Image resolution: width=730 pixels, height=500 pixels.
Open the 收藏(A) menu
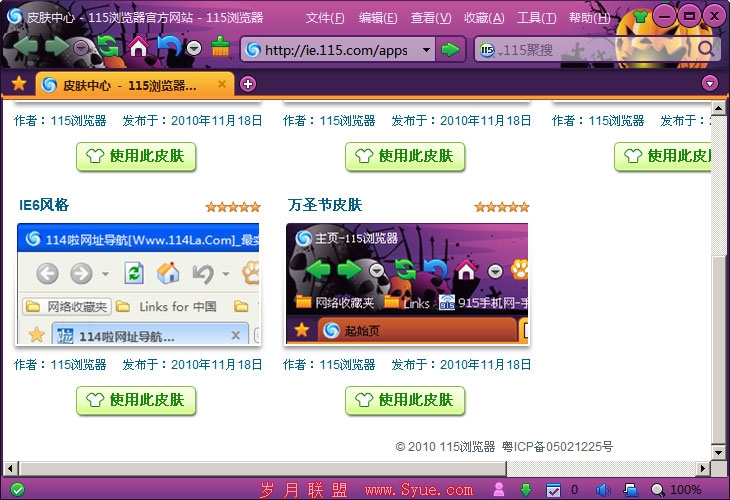[x=484, y=18]
